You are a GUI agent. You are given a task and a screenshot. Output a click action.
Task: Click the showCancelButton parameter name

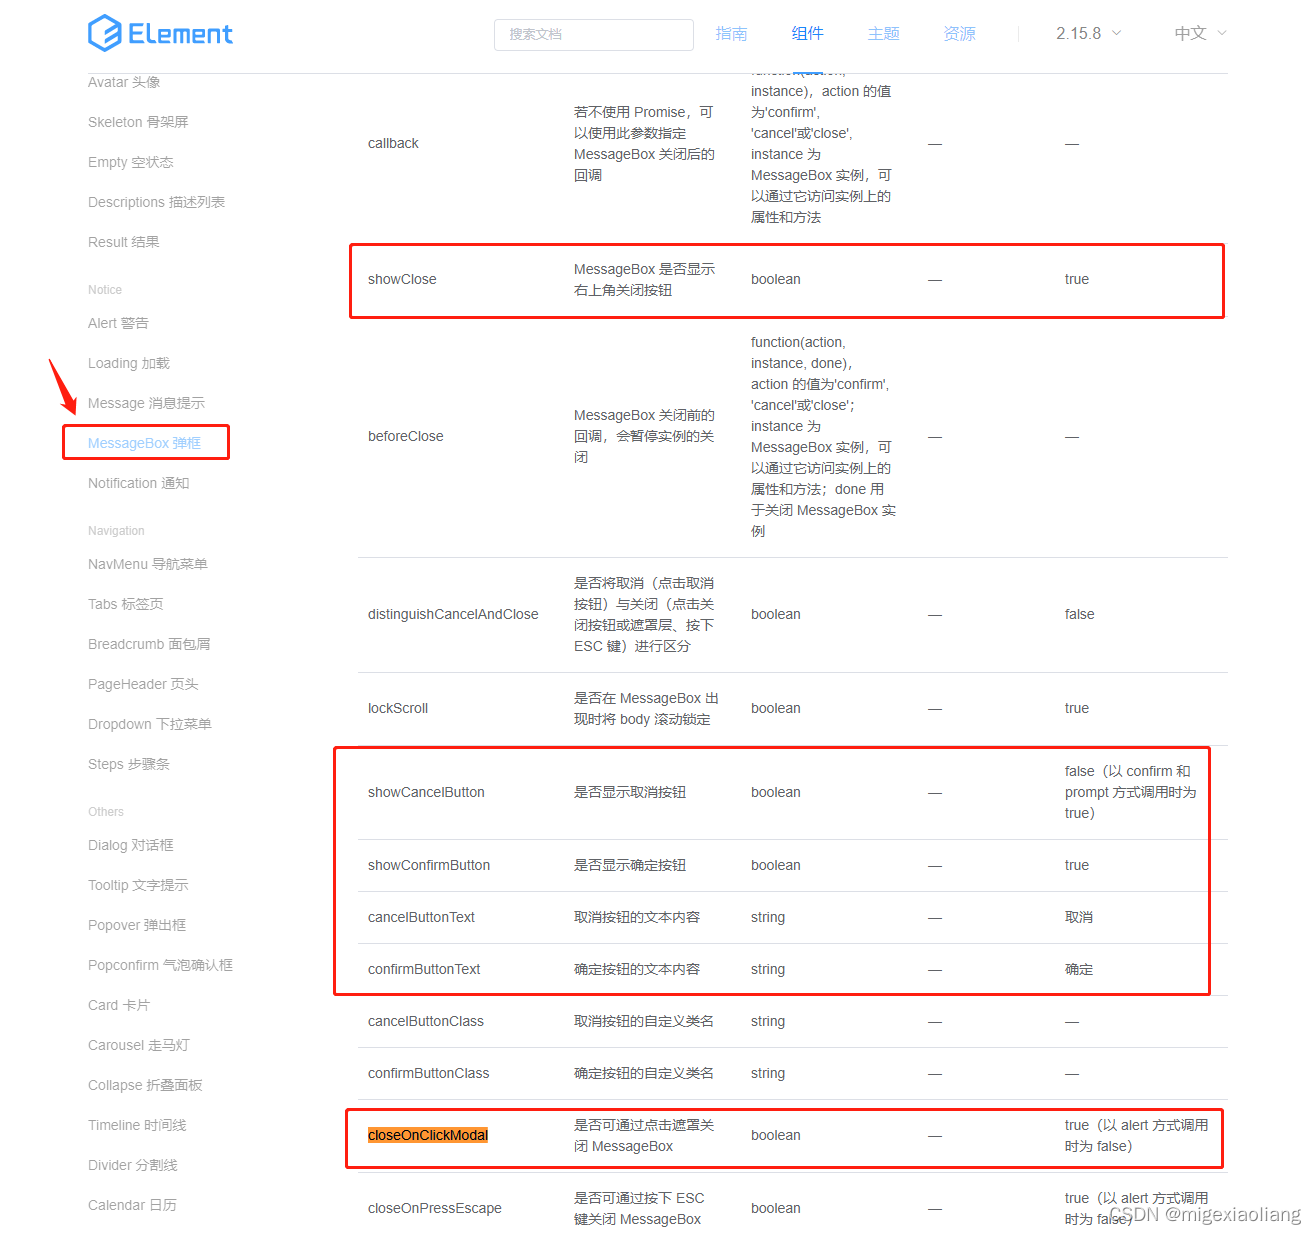click(x=426, y=792)
